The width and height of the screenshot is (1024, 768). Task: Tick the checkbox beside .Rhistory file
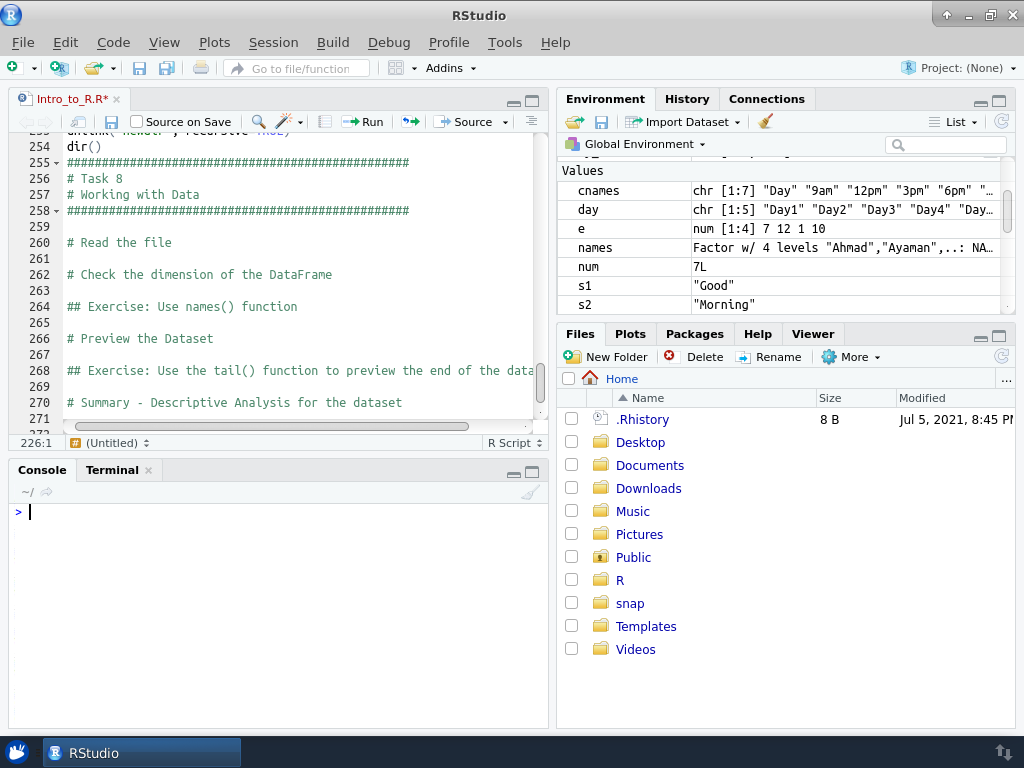(571, 419)
